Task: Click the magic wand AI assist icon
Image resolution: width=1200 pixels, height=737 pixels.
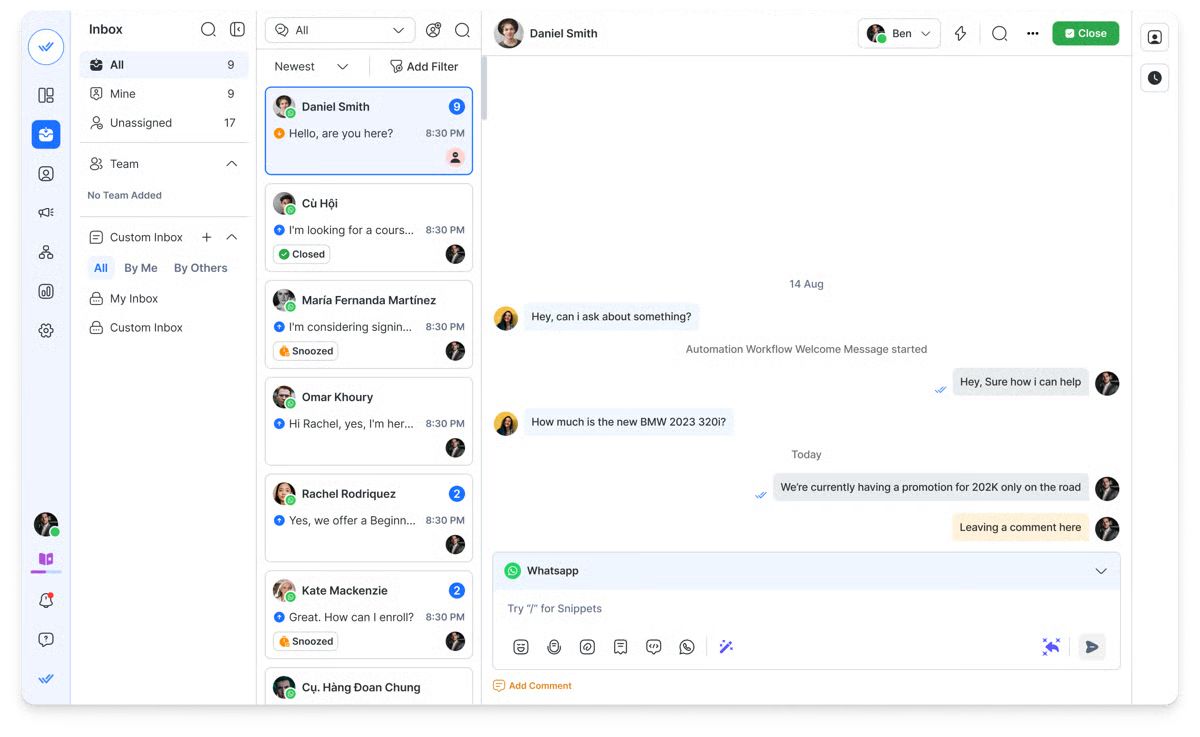Action: pyautogui.click(x=726, y=647)
